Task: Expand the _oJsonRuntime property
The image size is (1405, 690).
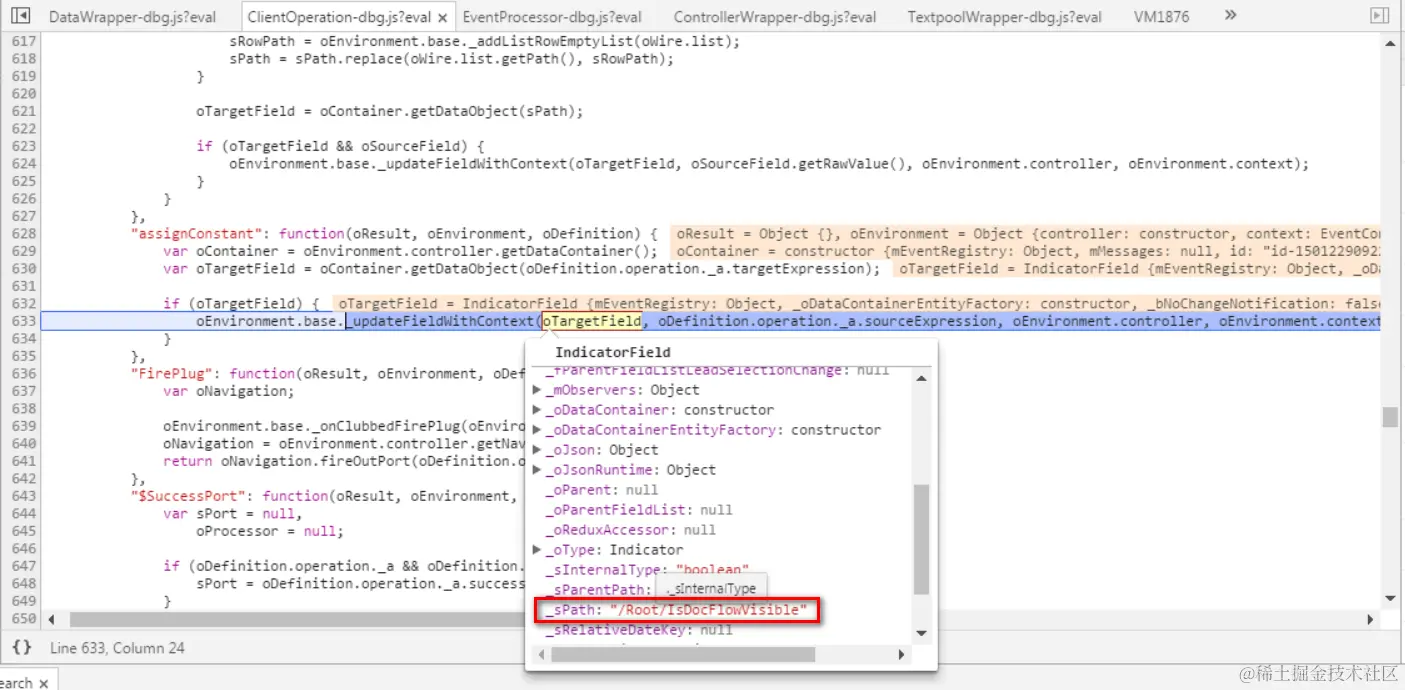Action: [x=537, y=470]
